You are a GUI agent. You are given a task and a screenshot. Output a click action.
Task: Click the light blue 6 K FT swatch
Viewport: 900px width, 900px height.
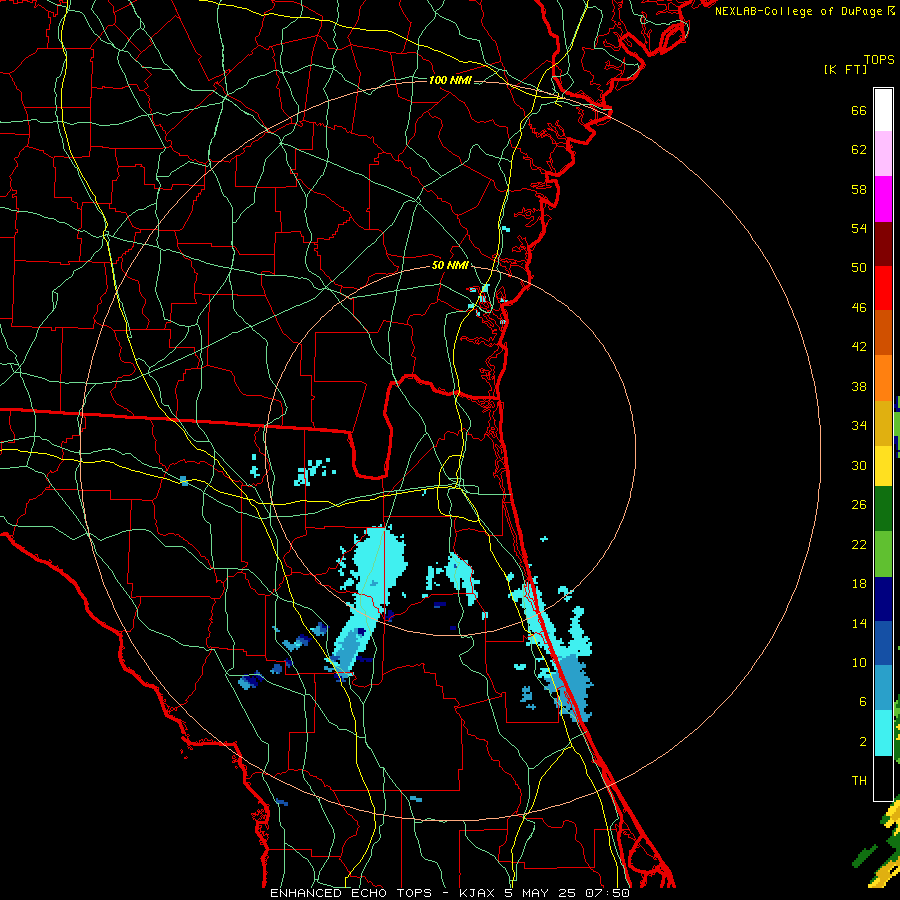pyautogui.click(x=883, y=688)
